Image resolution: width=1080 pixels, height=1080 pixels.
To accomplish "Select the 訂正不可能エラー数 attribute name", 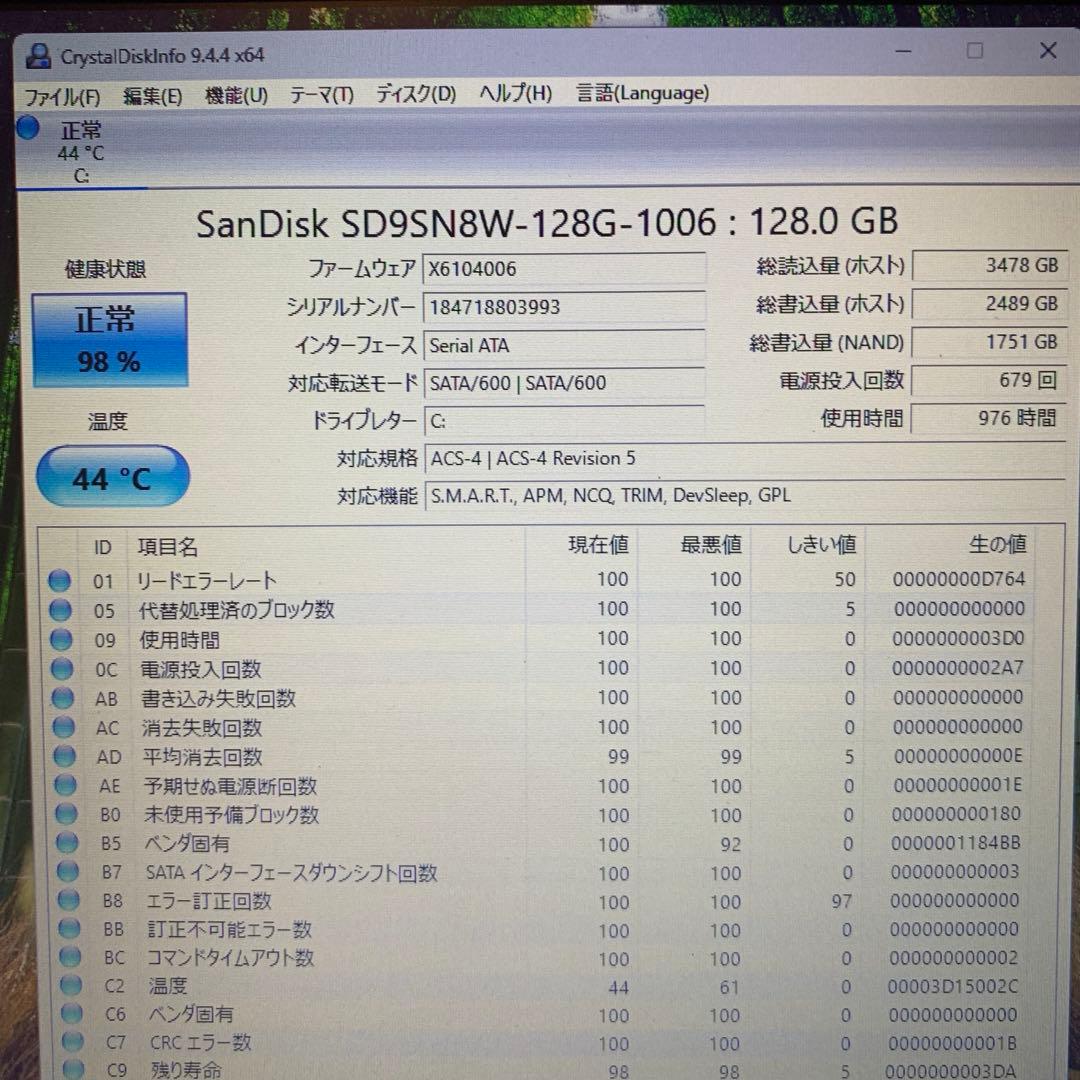I will pos(229,929).
